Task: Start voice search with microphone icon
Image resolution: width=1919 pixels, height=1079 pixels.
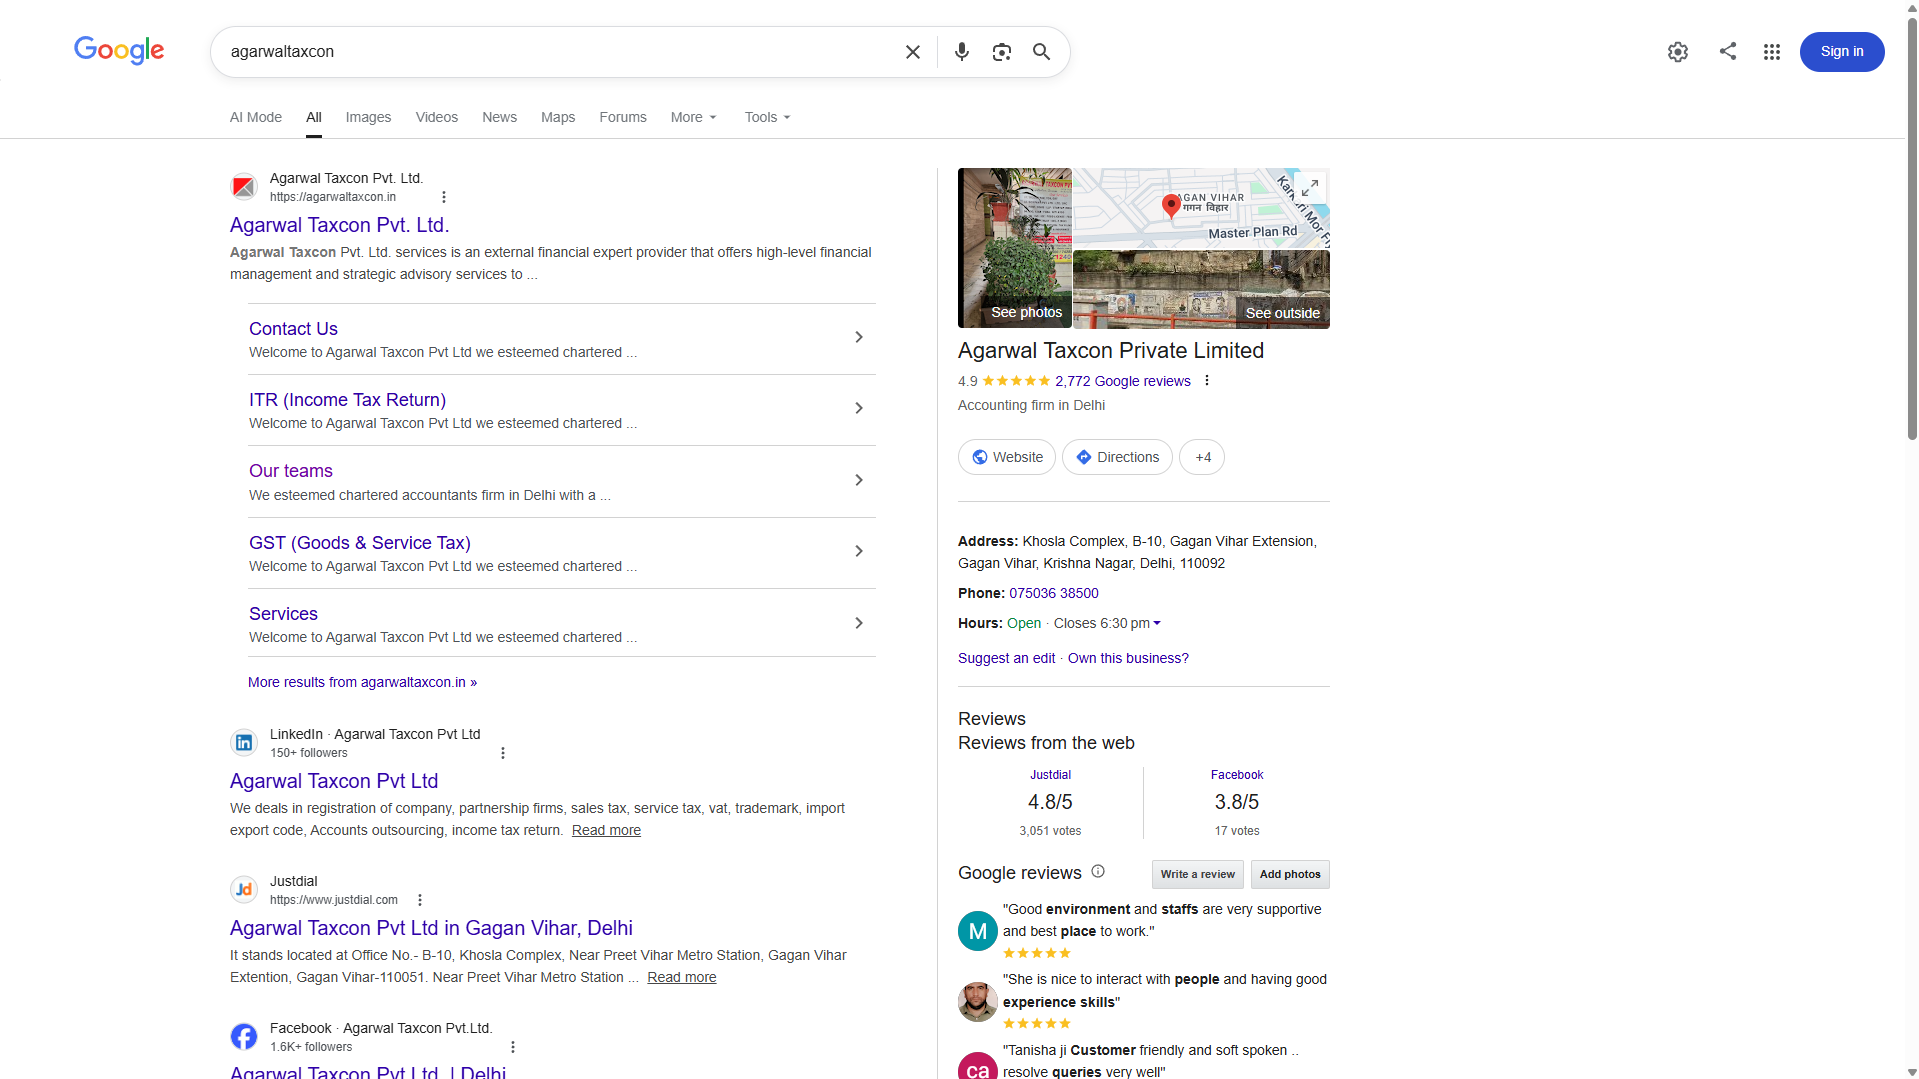Action: click(x=961, y=52)
